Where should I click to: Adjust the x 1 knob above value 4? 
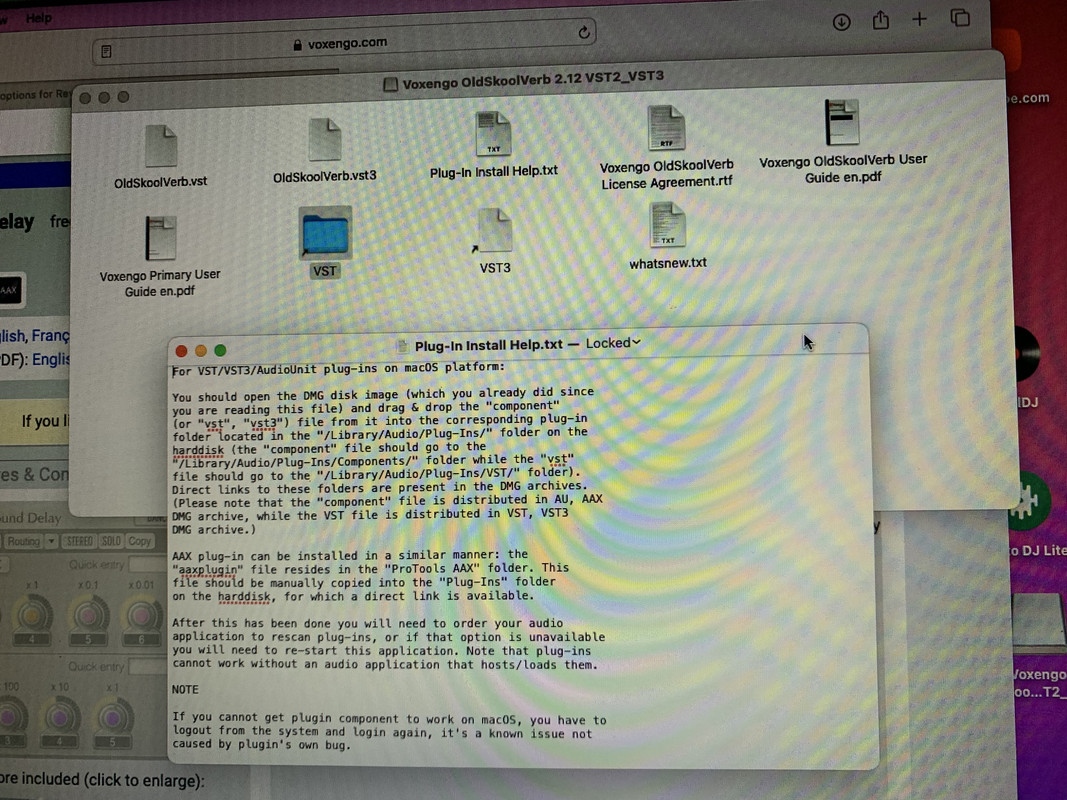[x=31, y=614]
